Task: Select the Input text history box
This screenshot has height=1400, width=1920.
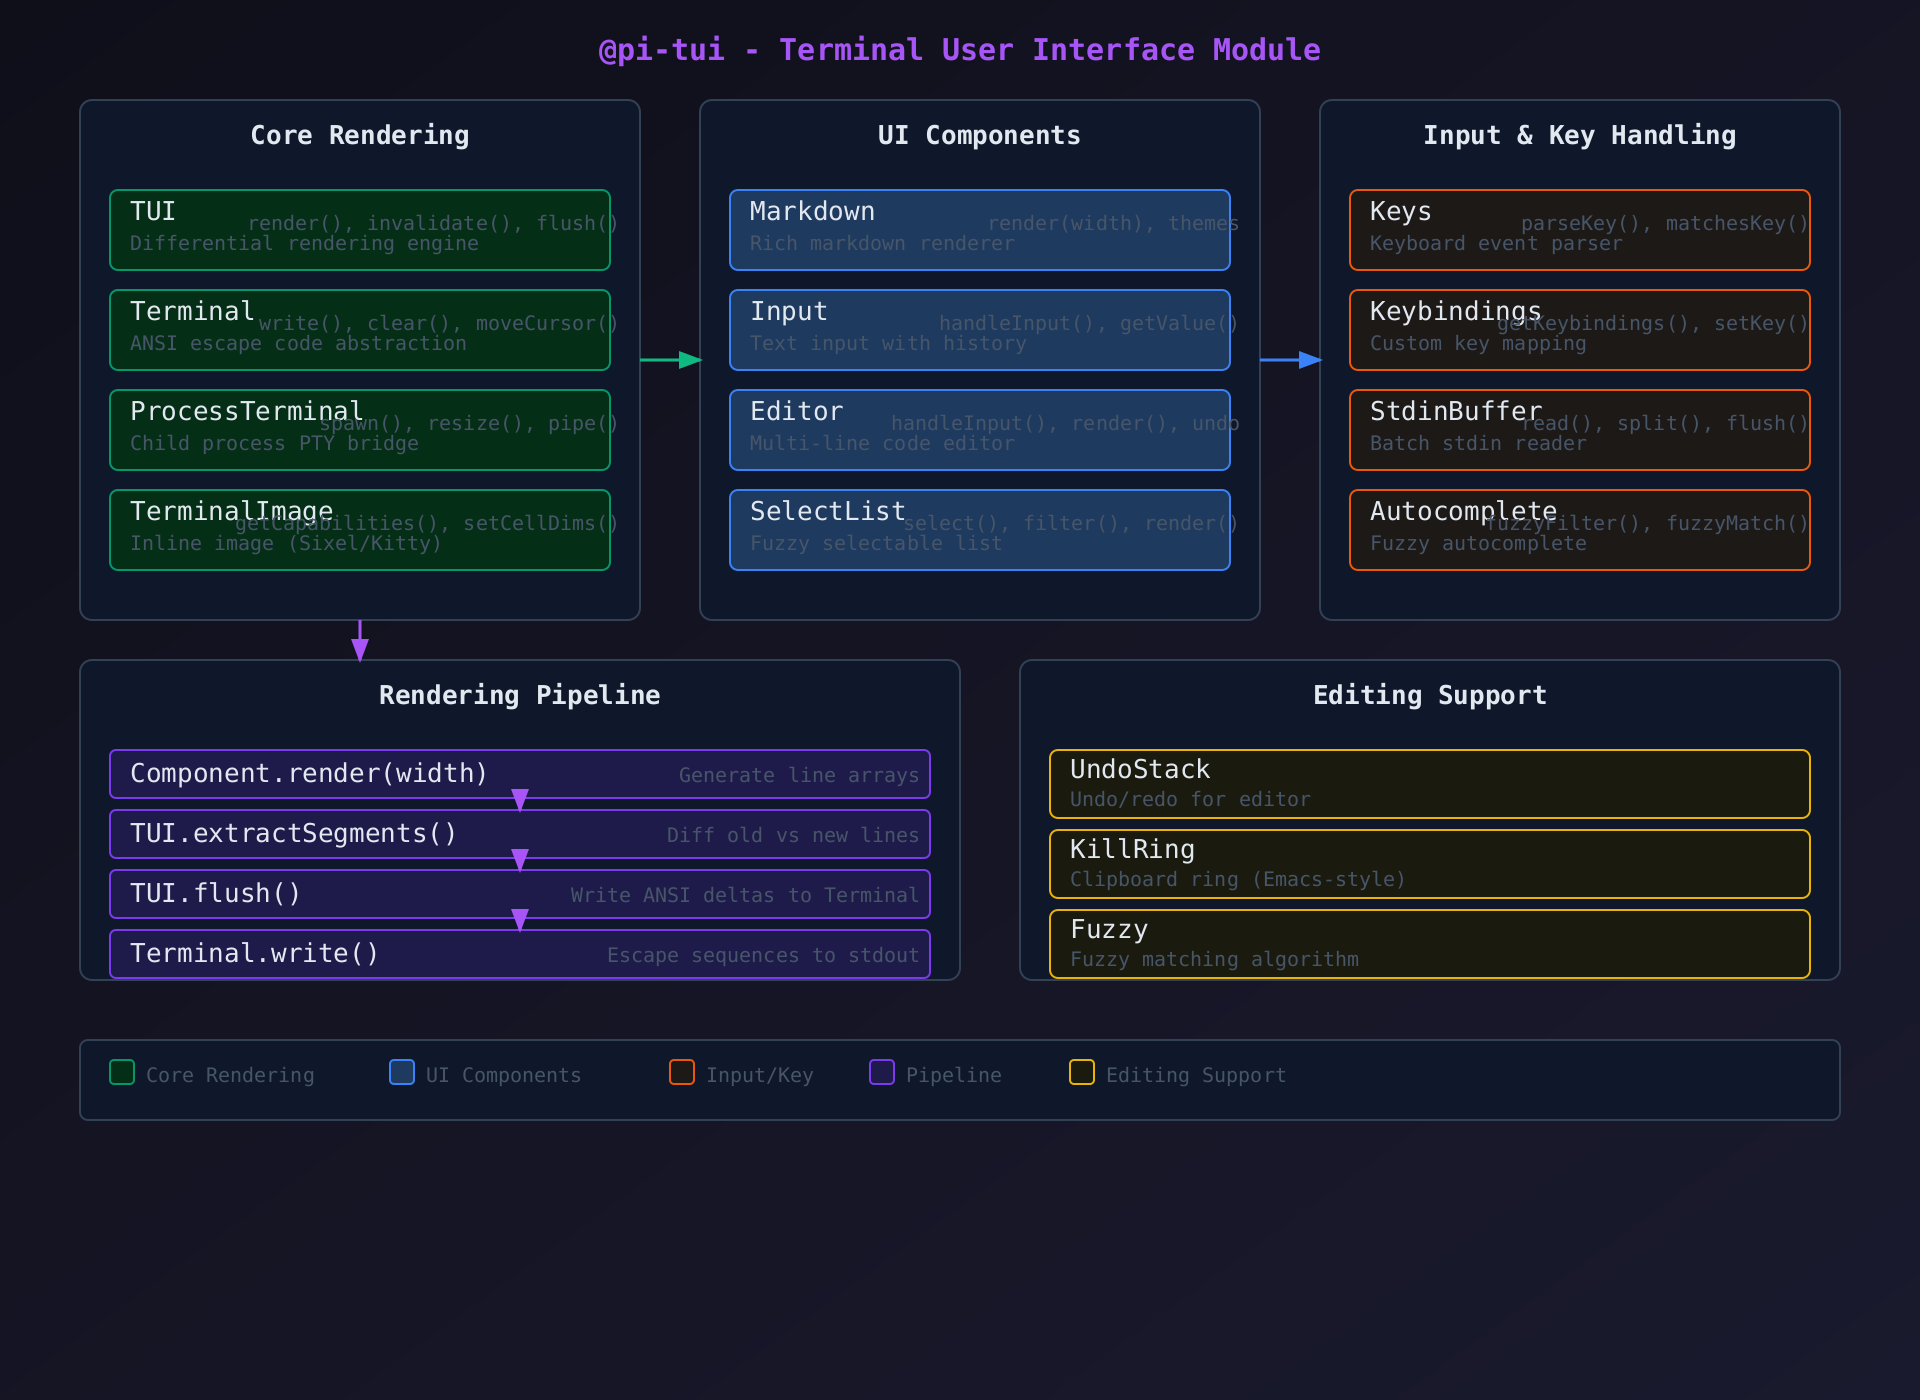Action: [980, 330]
